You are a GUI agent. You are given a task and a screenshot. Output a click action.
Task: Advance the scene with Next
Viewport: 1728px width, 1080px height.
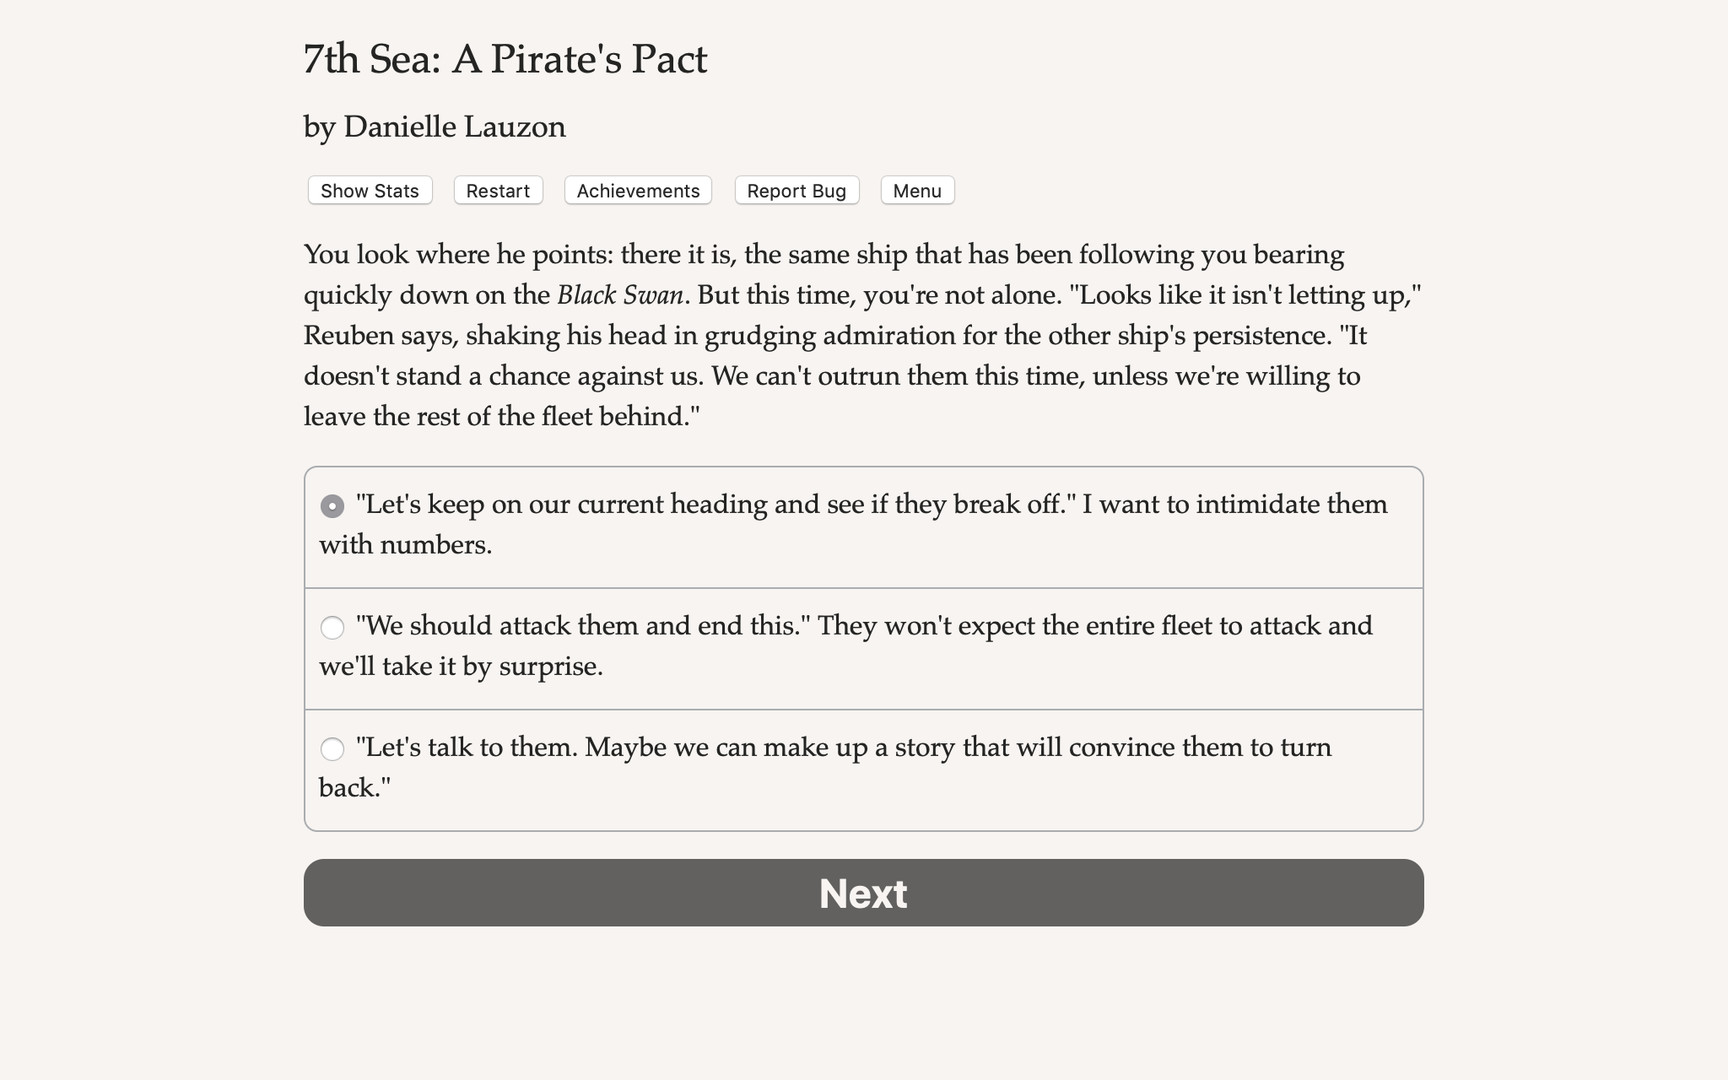(x=863, y=892)
